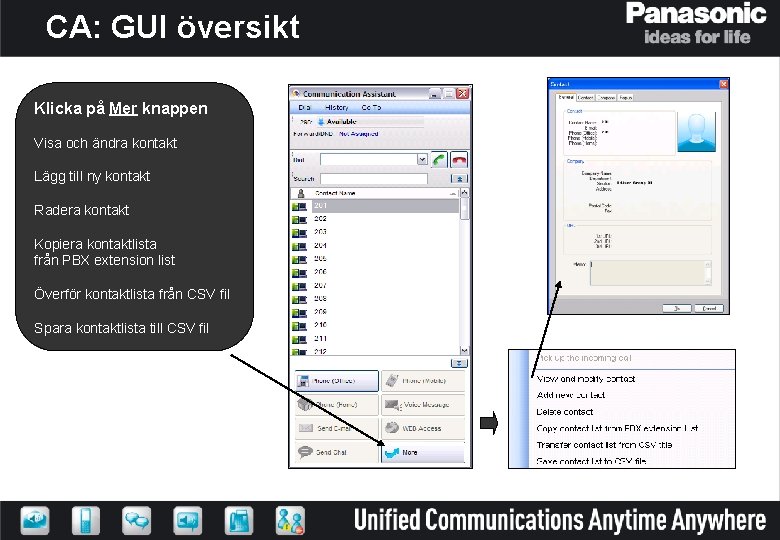This screenshot has width=780, height=540.
Task: Click the Send Chat button
Action: [x=337, y=452]
